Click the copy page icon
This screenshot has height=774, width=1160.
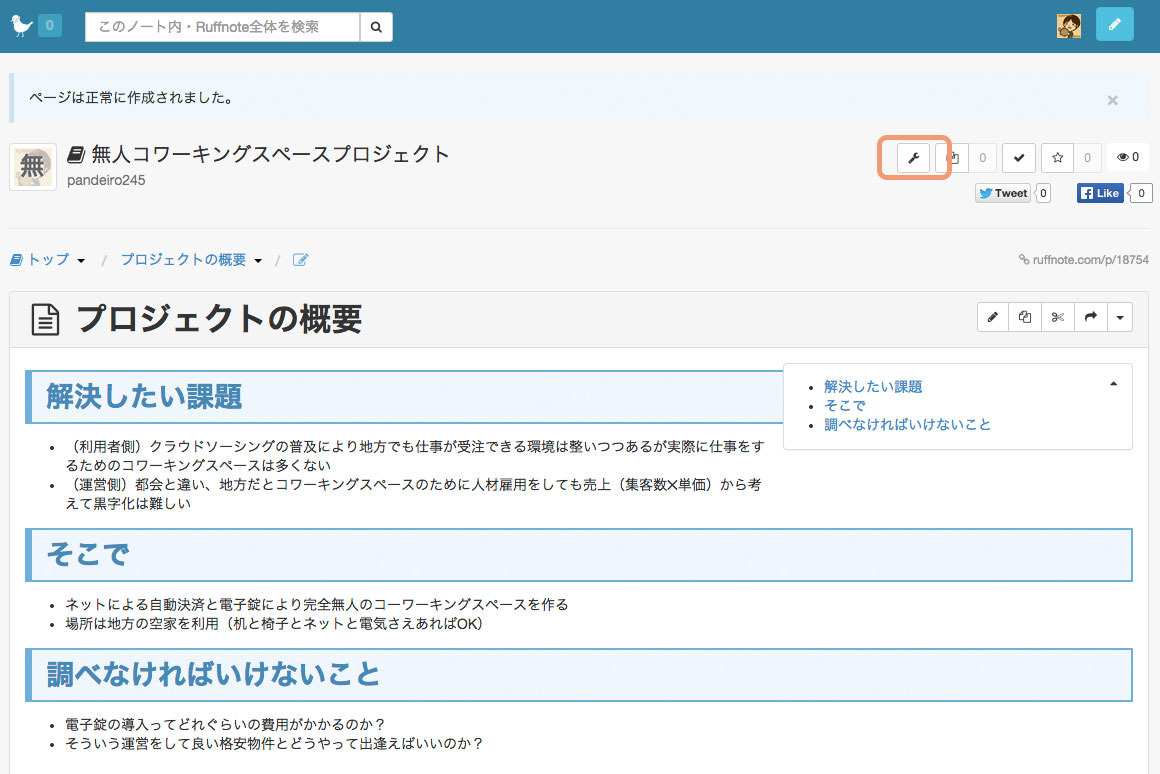point(1024,318)
